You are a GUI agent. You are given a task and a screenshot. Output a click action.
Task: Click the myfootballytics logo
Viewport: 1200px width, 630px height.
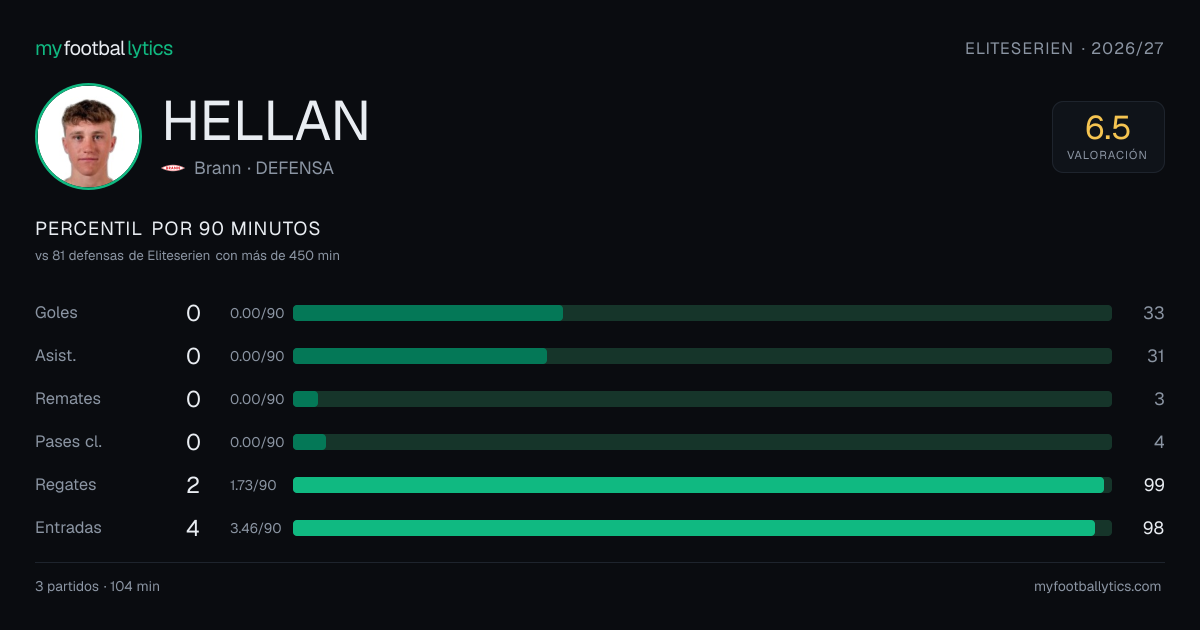click(104, 48)
